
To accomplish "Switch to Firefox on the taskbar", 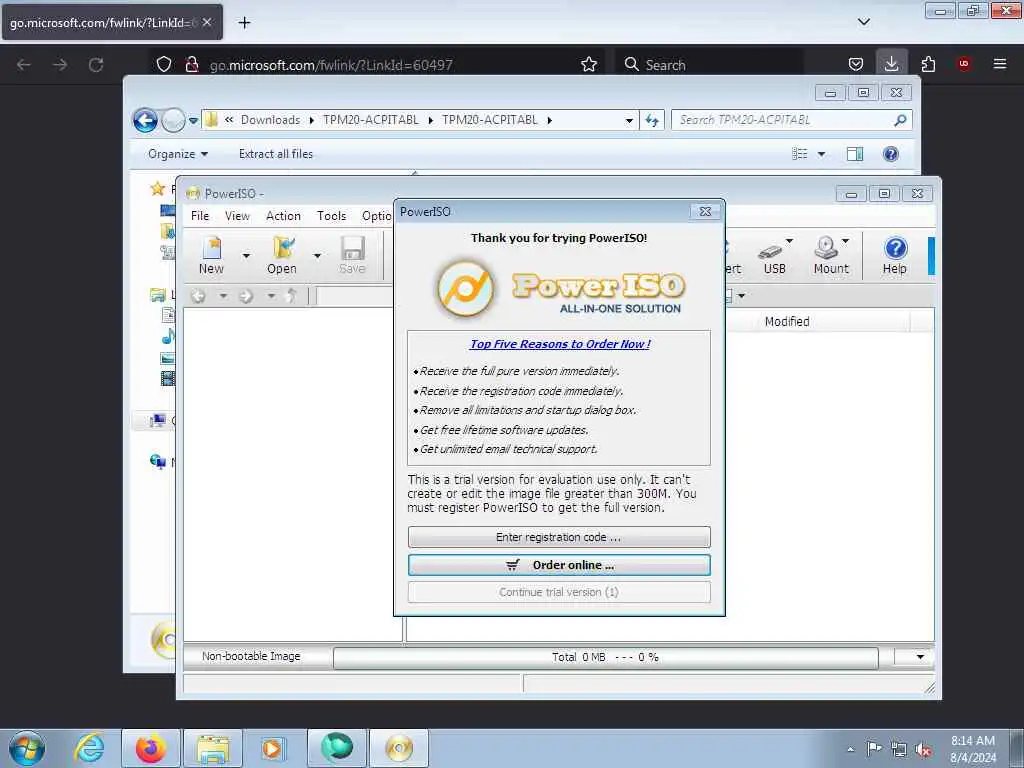I will (x=151, y=748).
